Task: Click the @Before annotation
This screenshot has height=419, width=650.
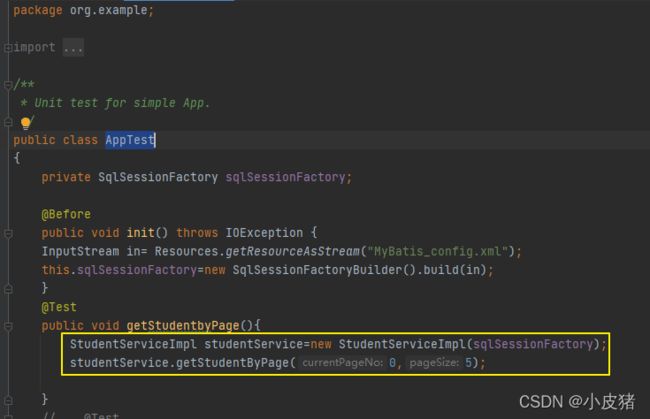Action: click(66, 214)
